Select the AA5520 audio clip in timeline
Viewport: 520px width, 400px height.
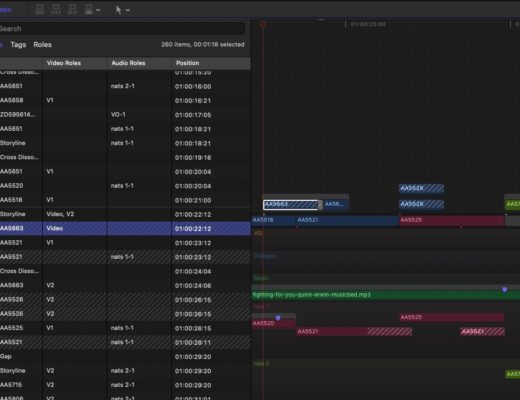[x=274, y=323]
